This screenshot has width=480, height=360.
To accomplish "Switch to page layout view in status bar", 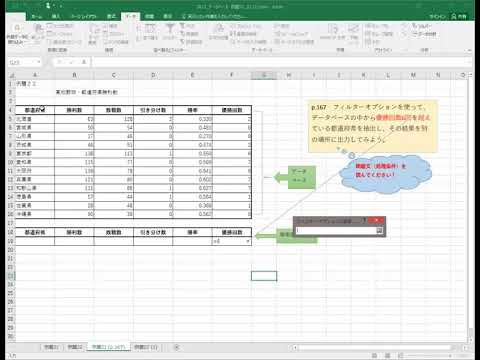I will coord(387,356).
